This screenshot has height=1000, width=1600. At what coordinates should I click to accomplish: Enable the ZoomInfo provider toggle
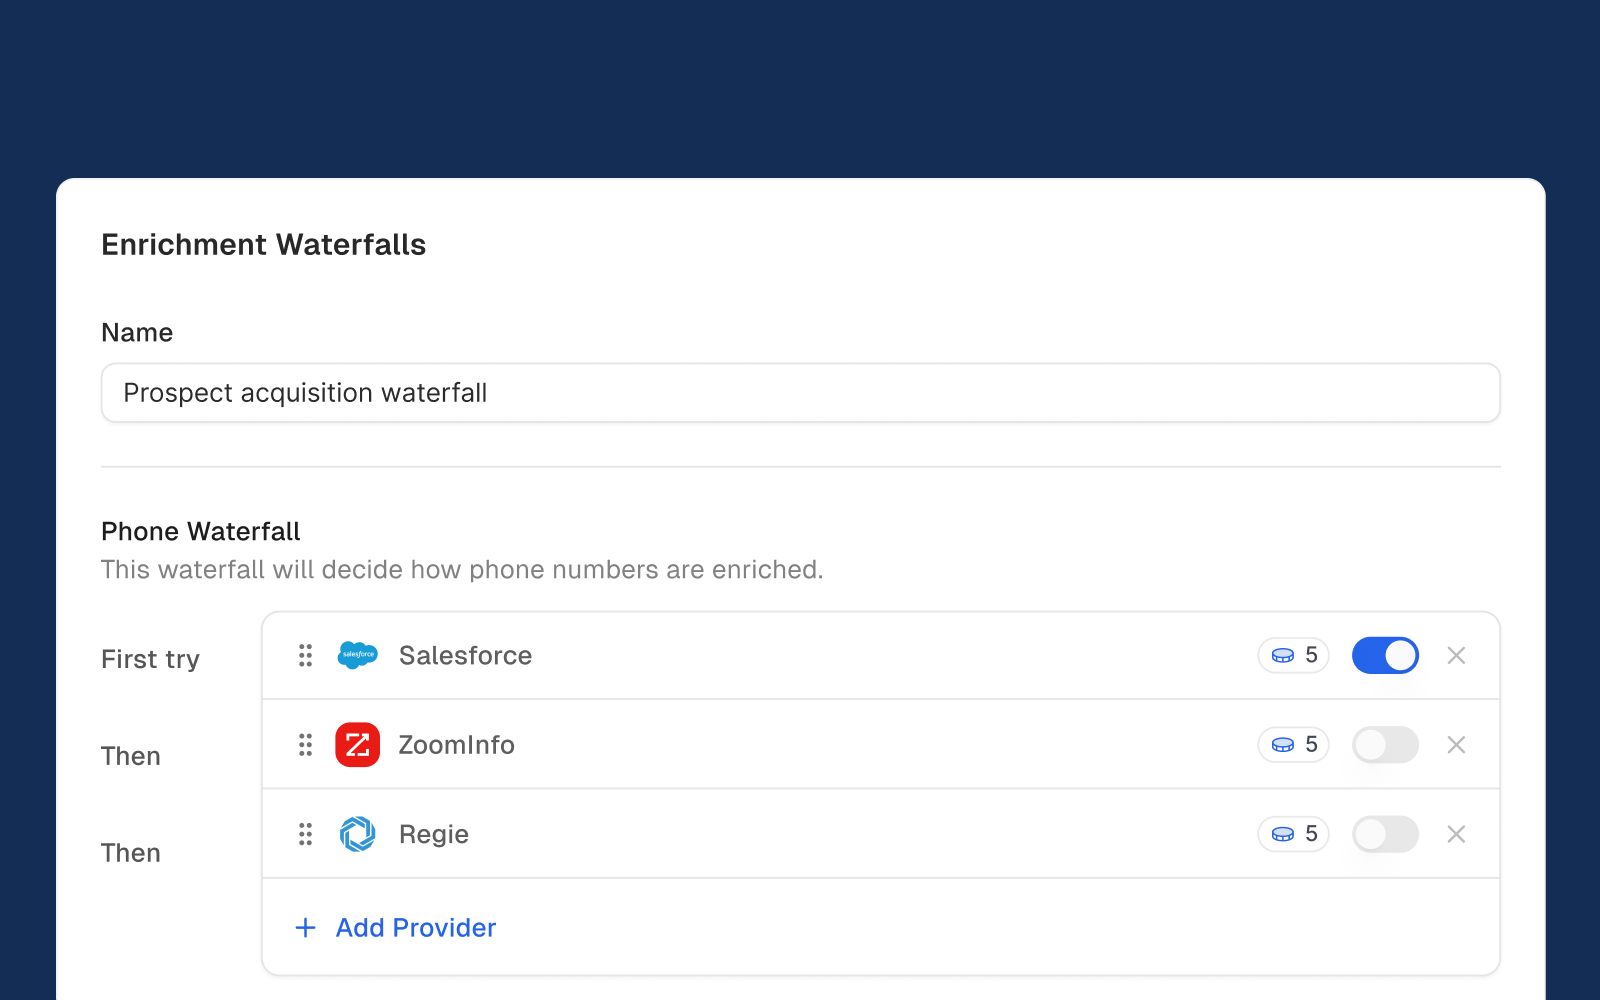1385,744
